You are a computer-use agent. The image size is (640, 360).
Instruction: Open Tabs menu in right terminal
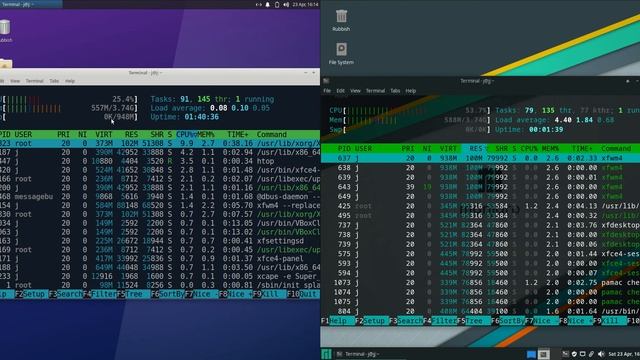pos(395,91)
